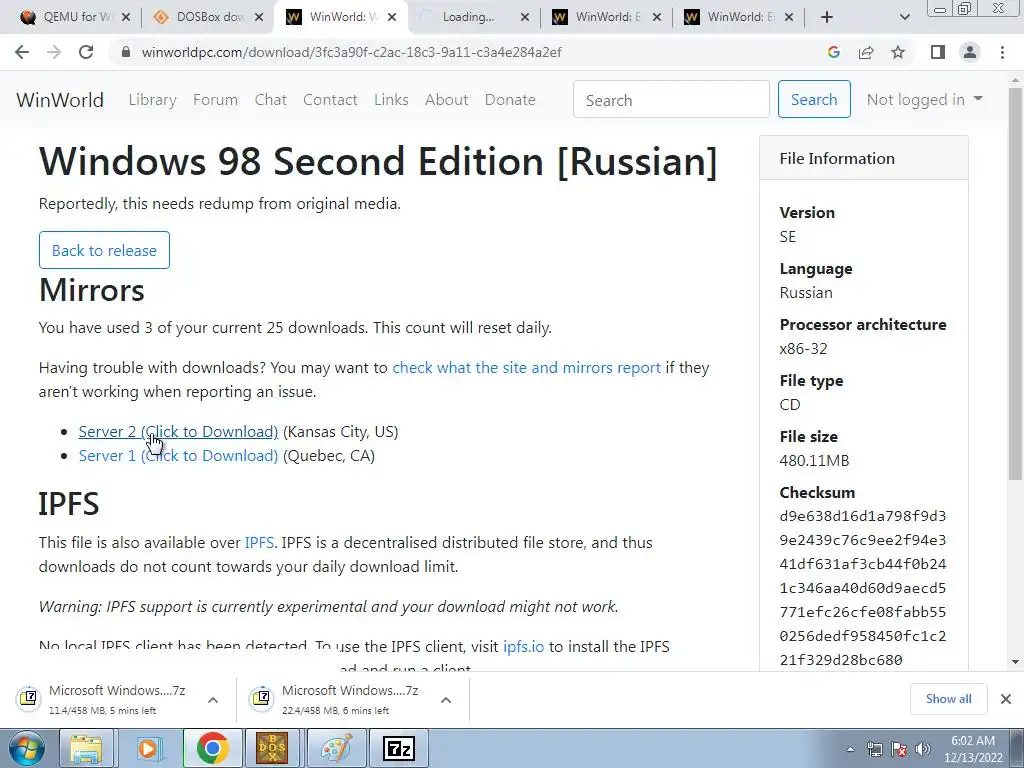
Task: Click the volume speaker tray icon
Action: pos(923,749)
